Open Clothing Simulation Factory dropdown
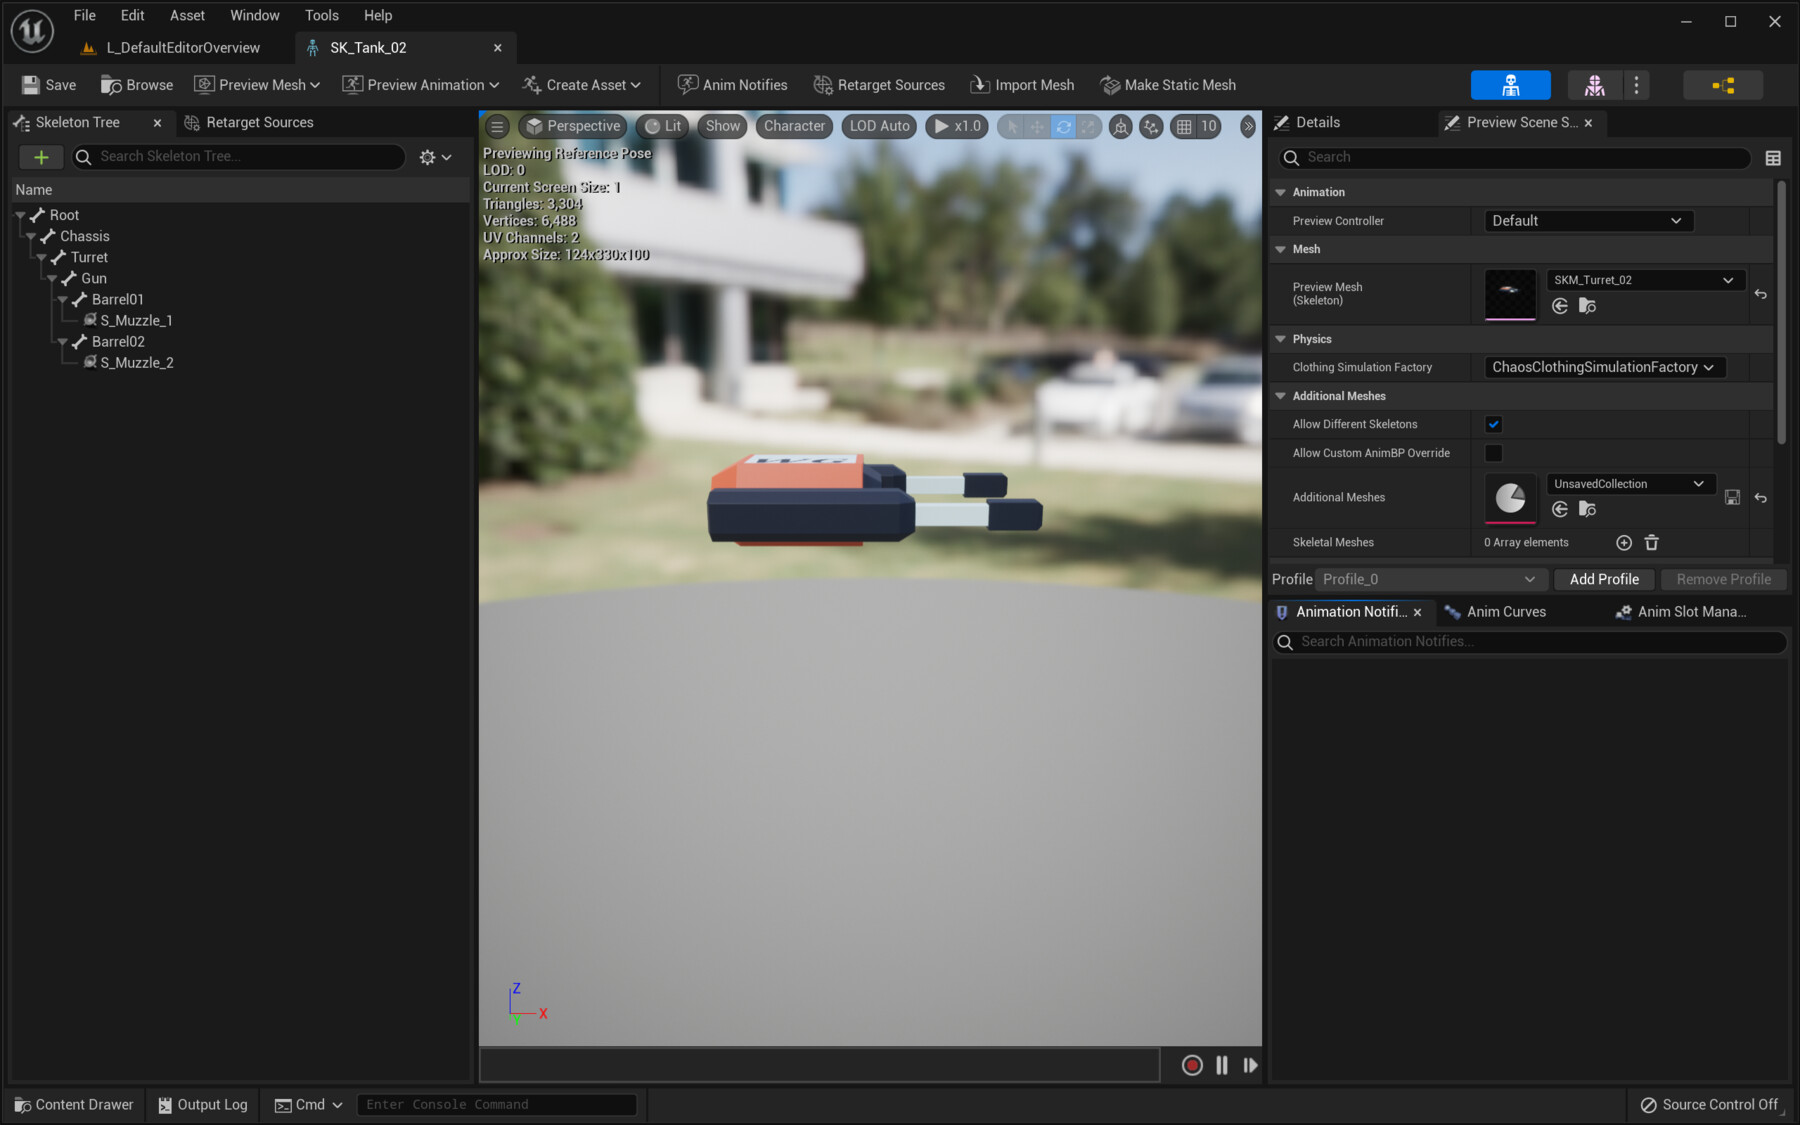The image size is (1800, 1125). 1604,368
